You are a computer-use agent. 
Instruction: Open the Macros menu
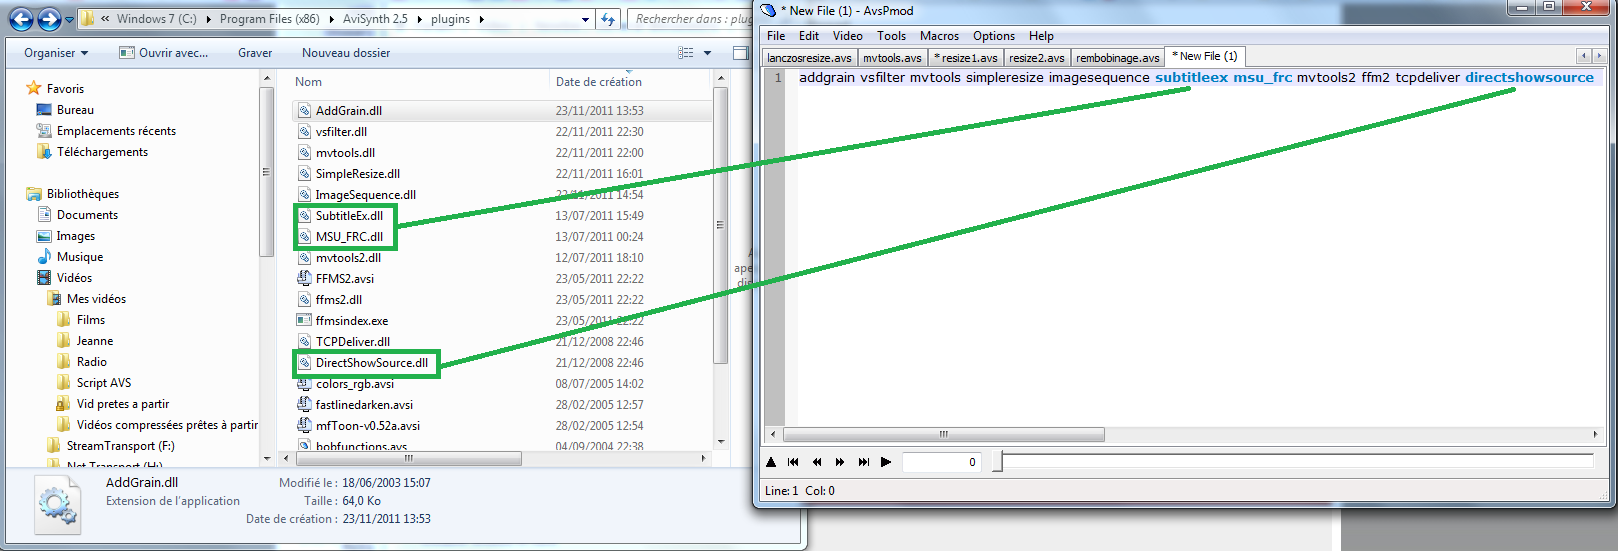[x=939, y=36]
